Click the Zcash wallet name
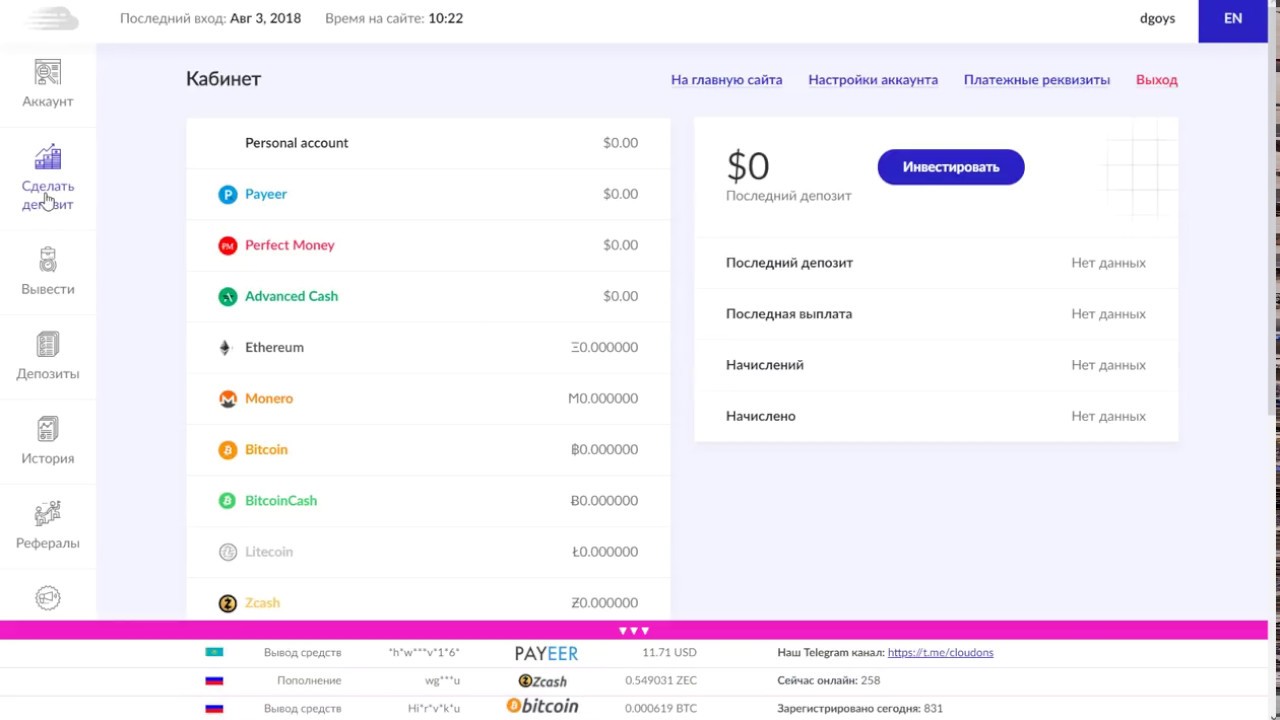The height and width of the screenshot is (720, 1280). point(262,602)
